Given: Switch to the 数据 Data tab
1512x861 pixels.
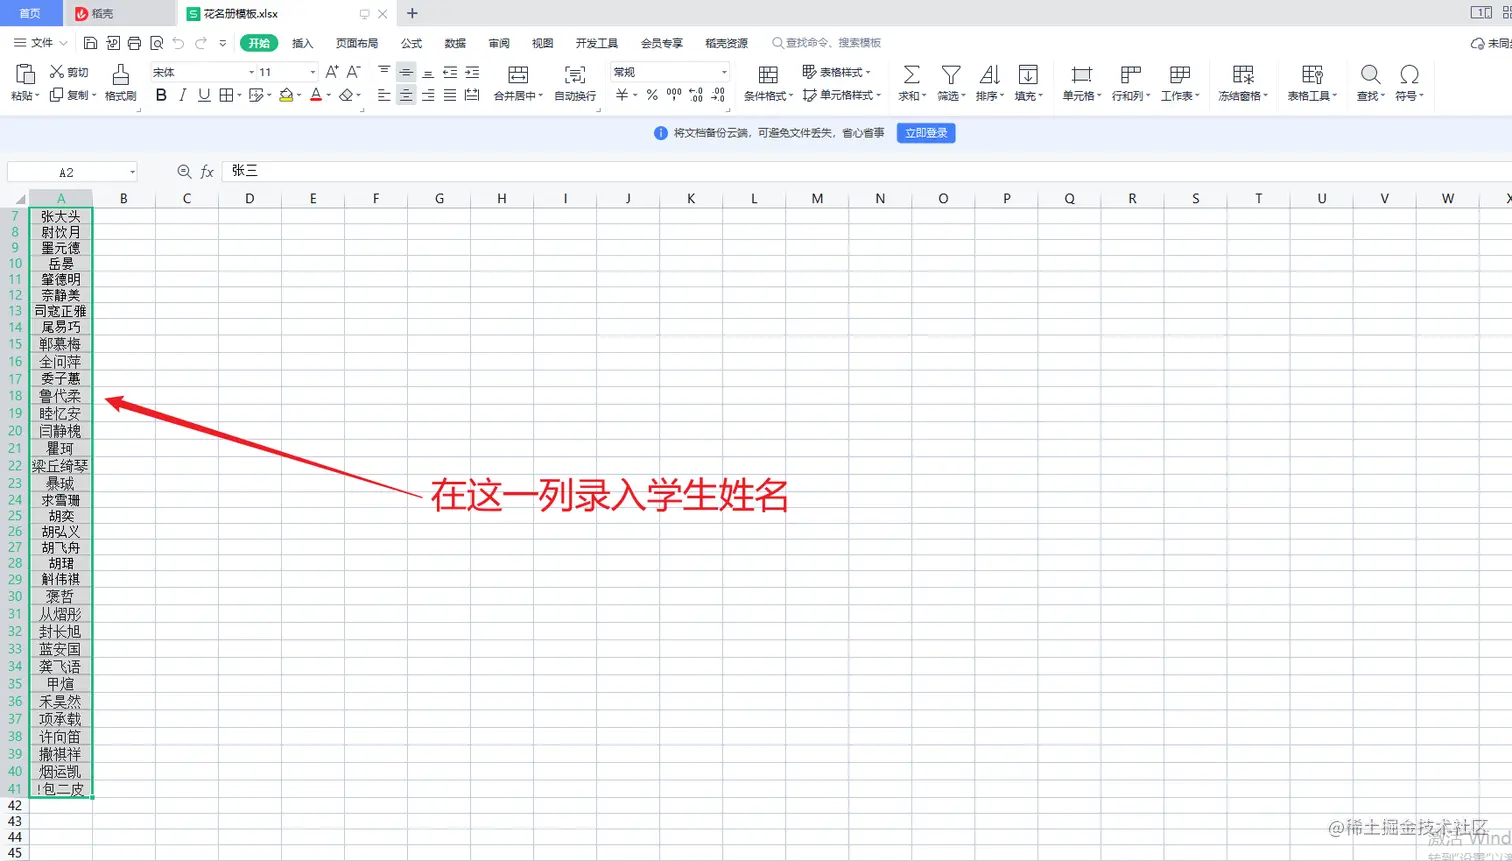Looking at the screenshot, I should tap(455, 43).
